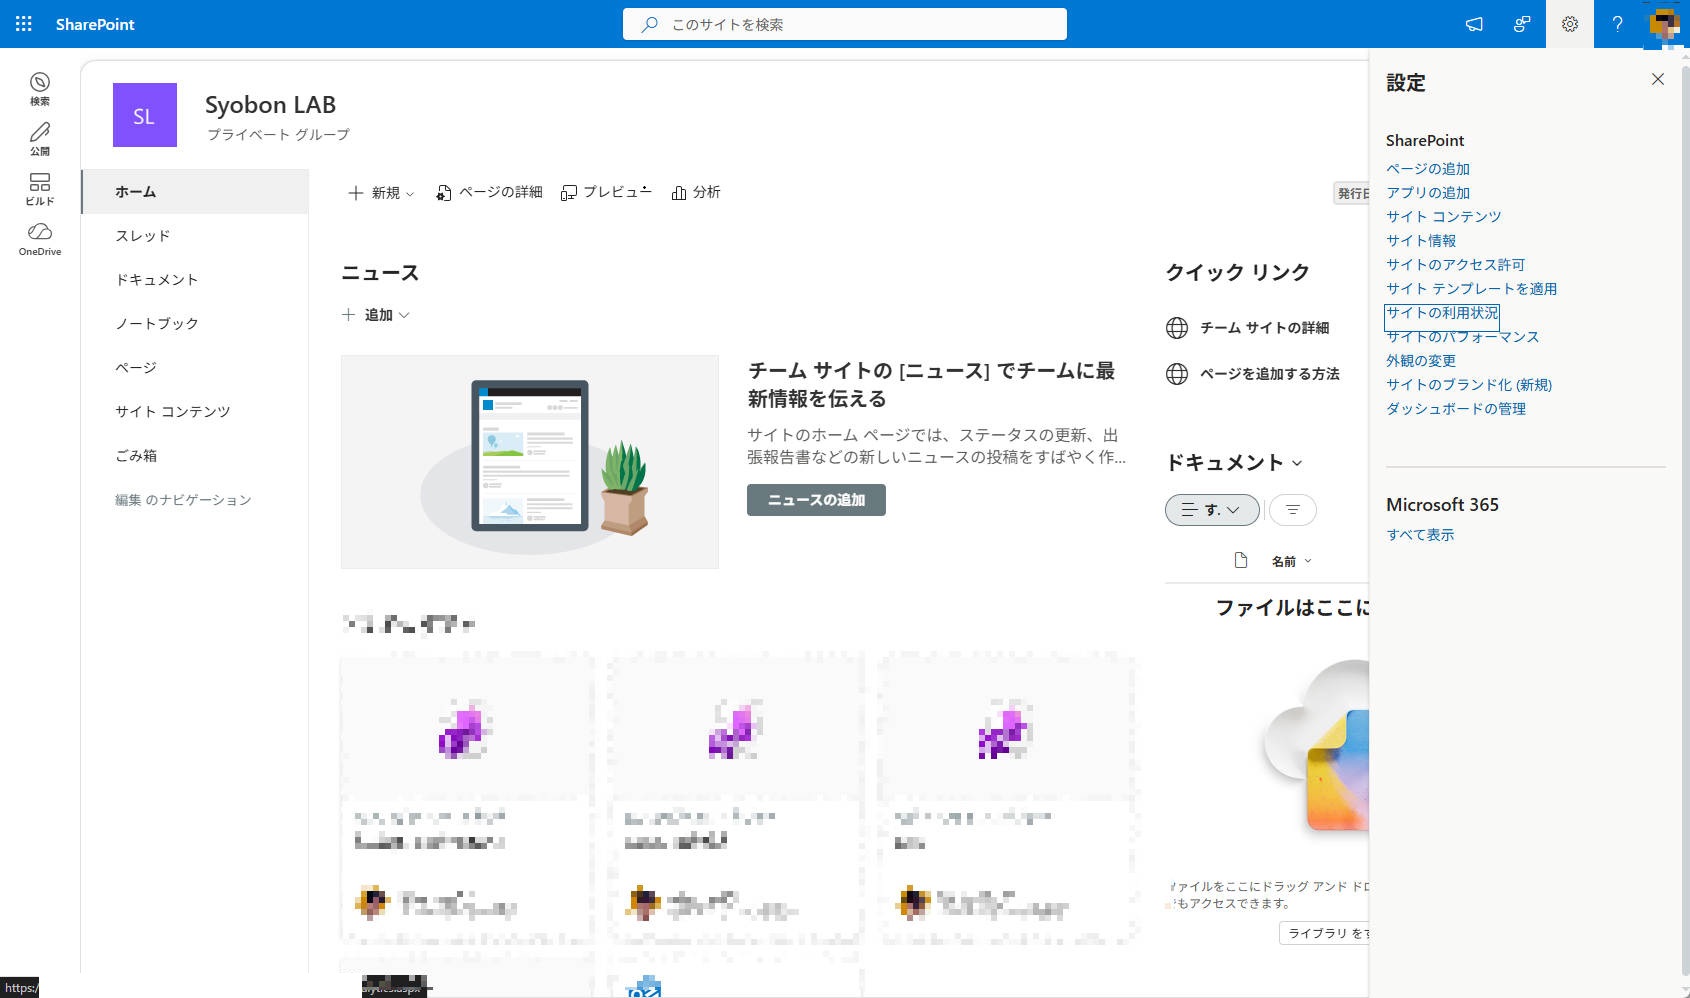Click the SL site logo tile
This screenshot has height=998, width=1690.
pos(145,115)
